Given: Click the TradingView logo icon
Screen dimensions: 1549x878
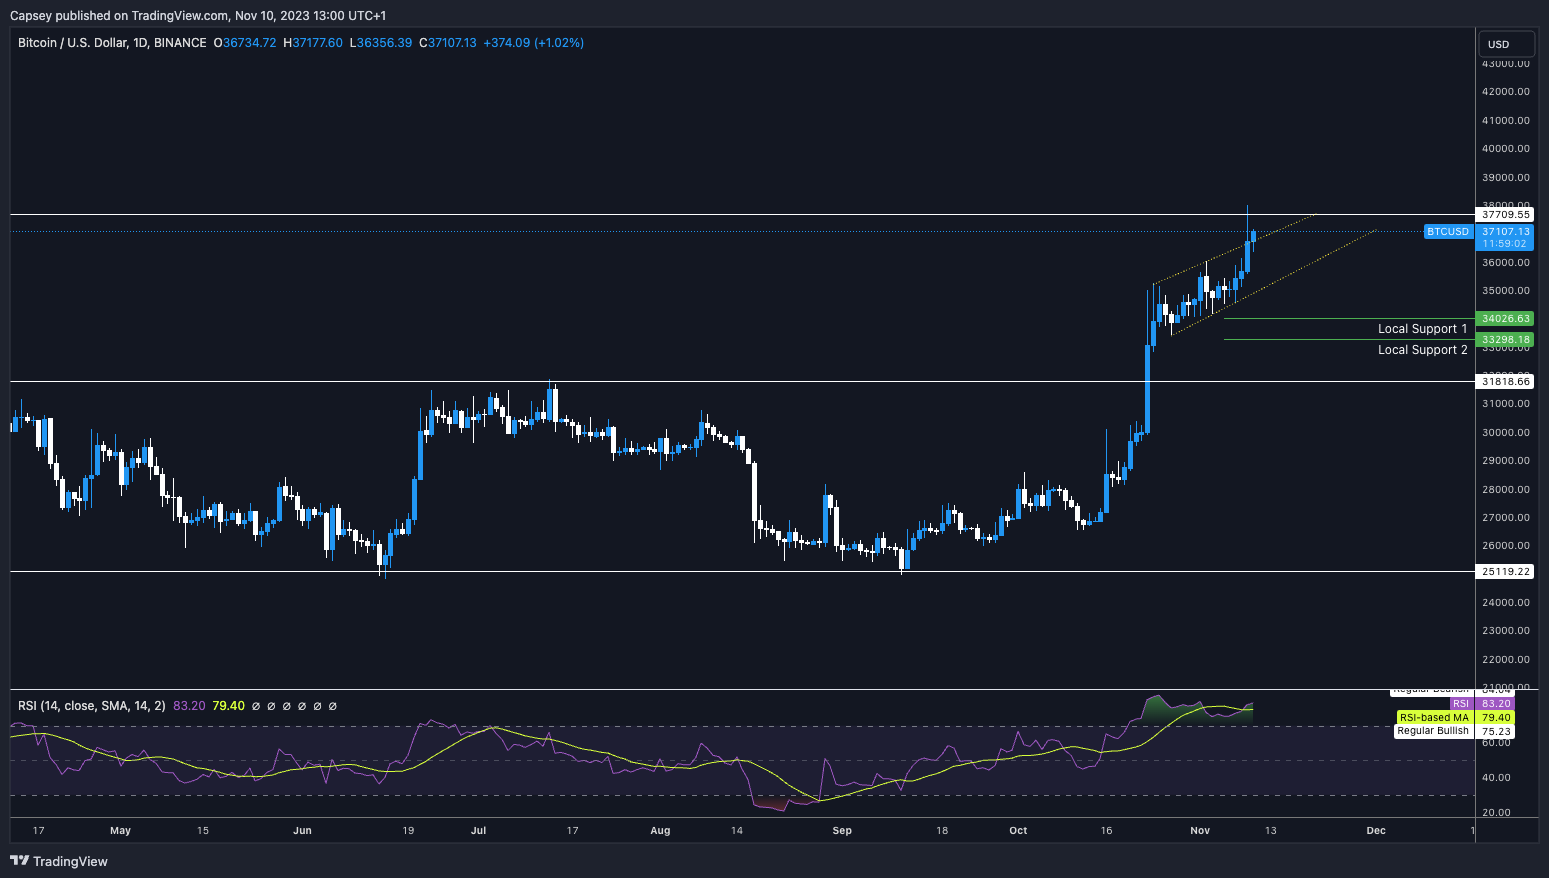Looking at the screenshot, I should 17,861.
